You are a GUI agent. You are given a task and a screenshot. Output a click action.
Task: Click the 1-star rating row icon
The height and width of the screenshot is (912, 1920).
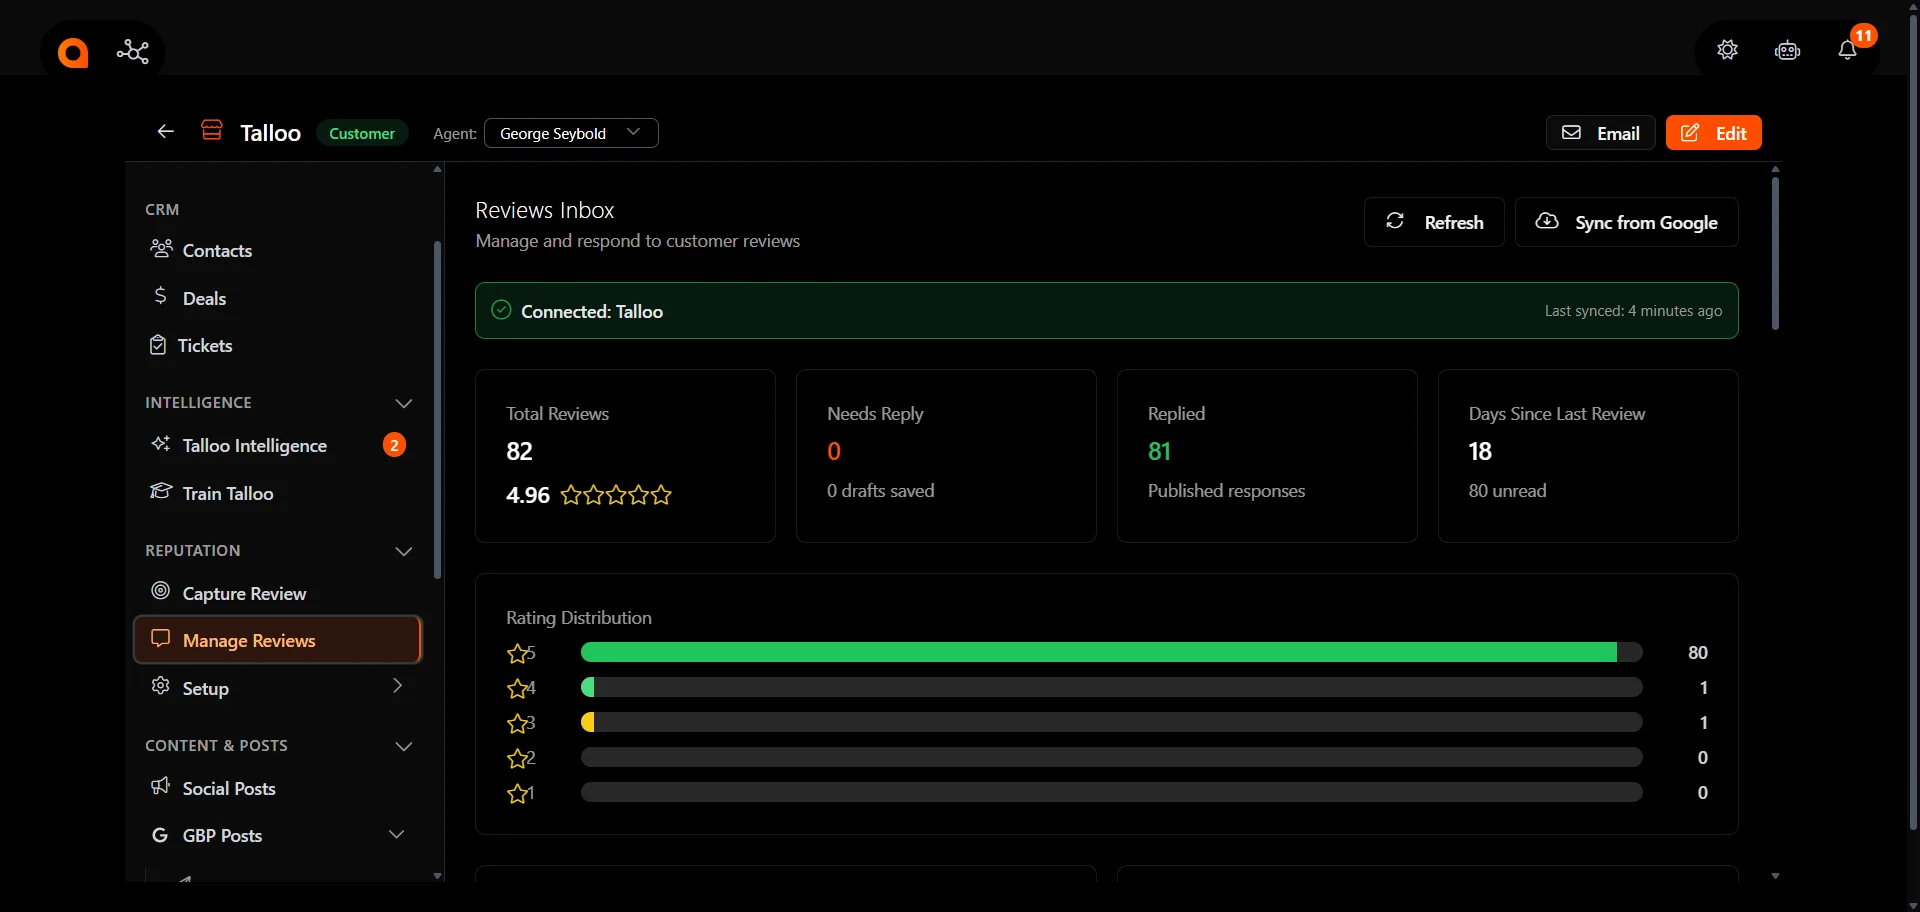[517, 794]
